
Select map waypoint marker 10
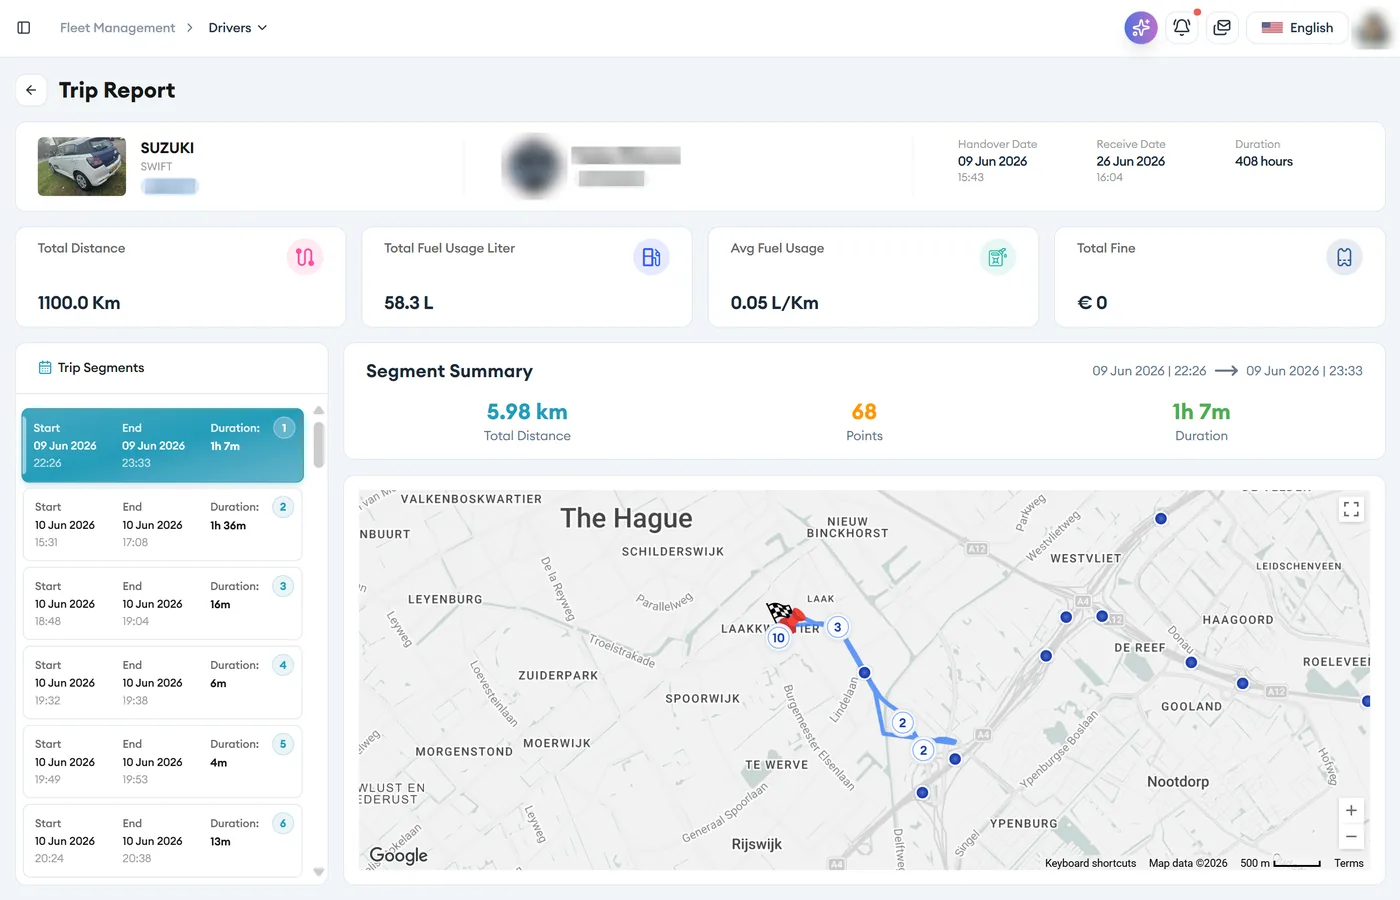[778, 638]
